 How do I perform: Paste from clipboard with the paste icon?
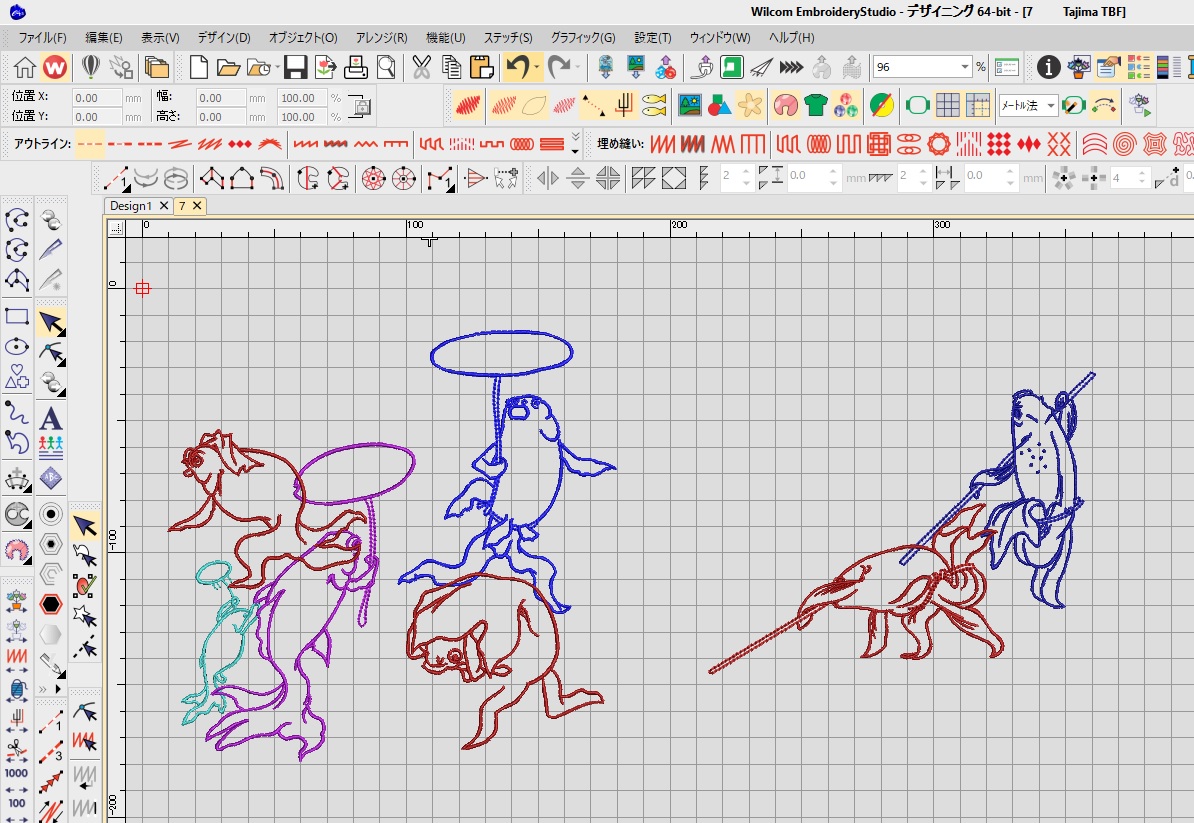pos(481,68)
